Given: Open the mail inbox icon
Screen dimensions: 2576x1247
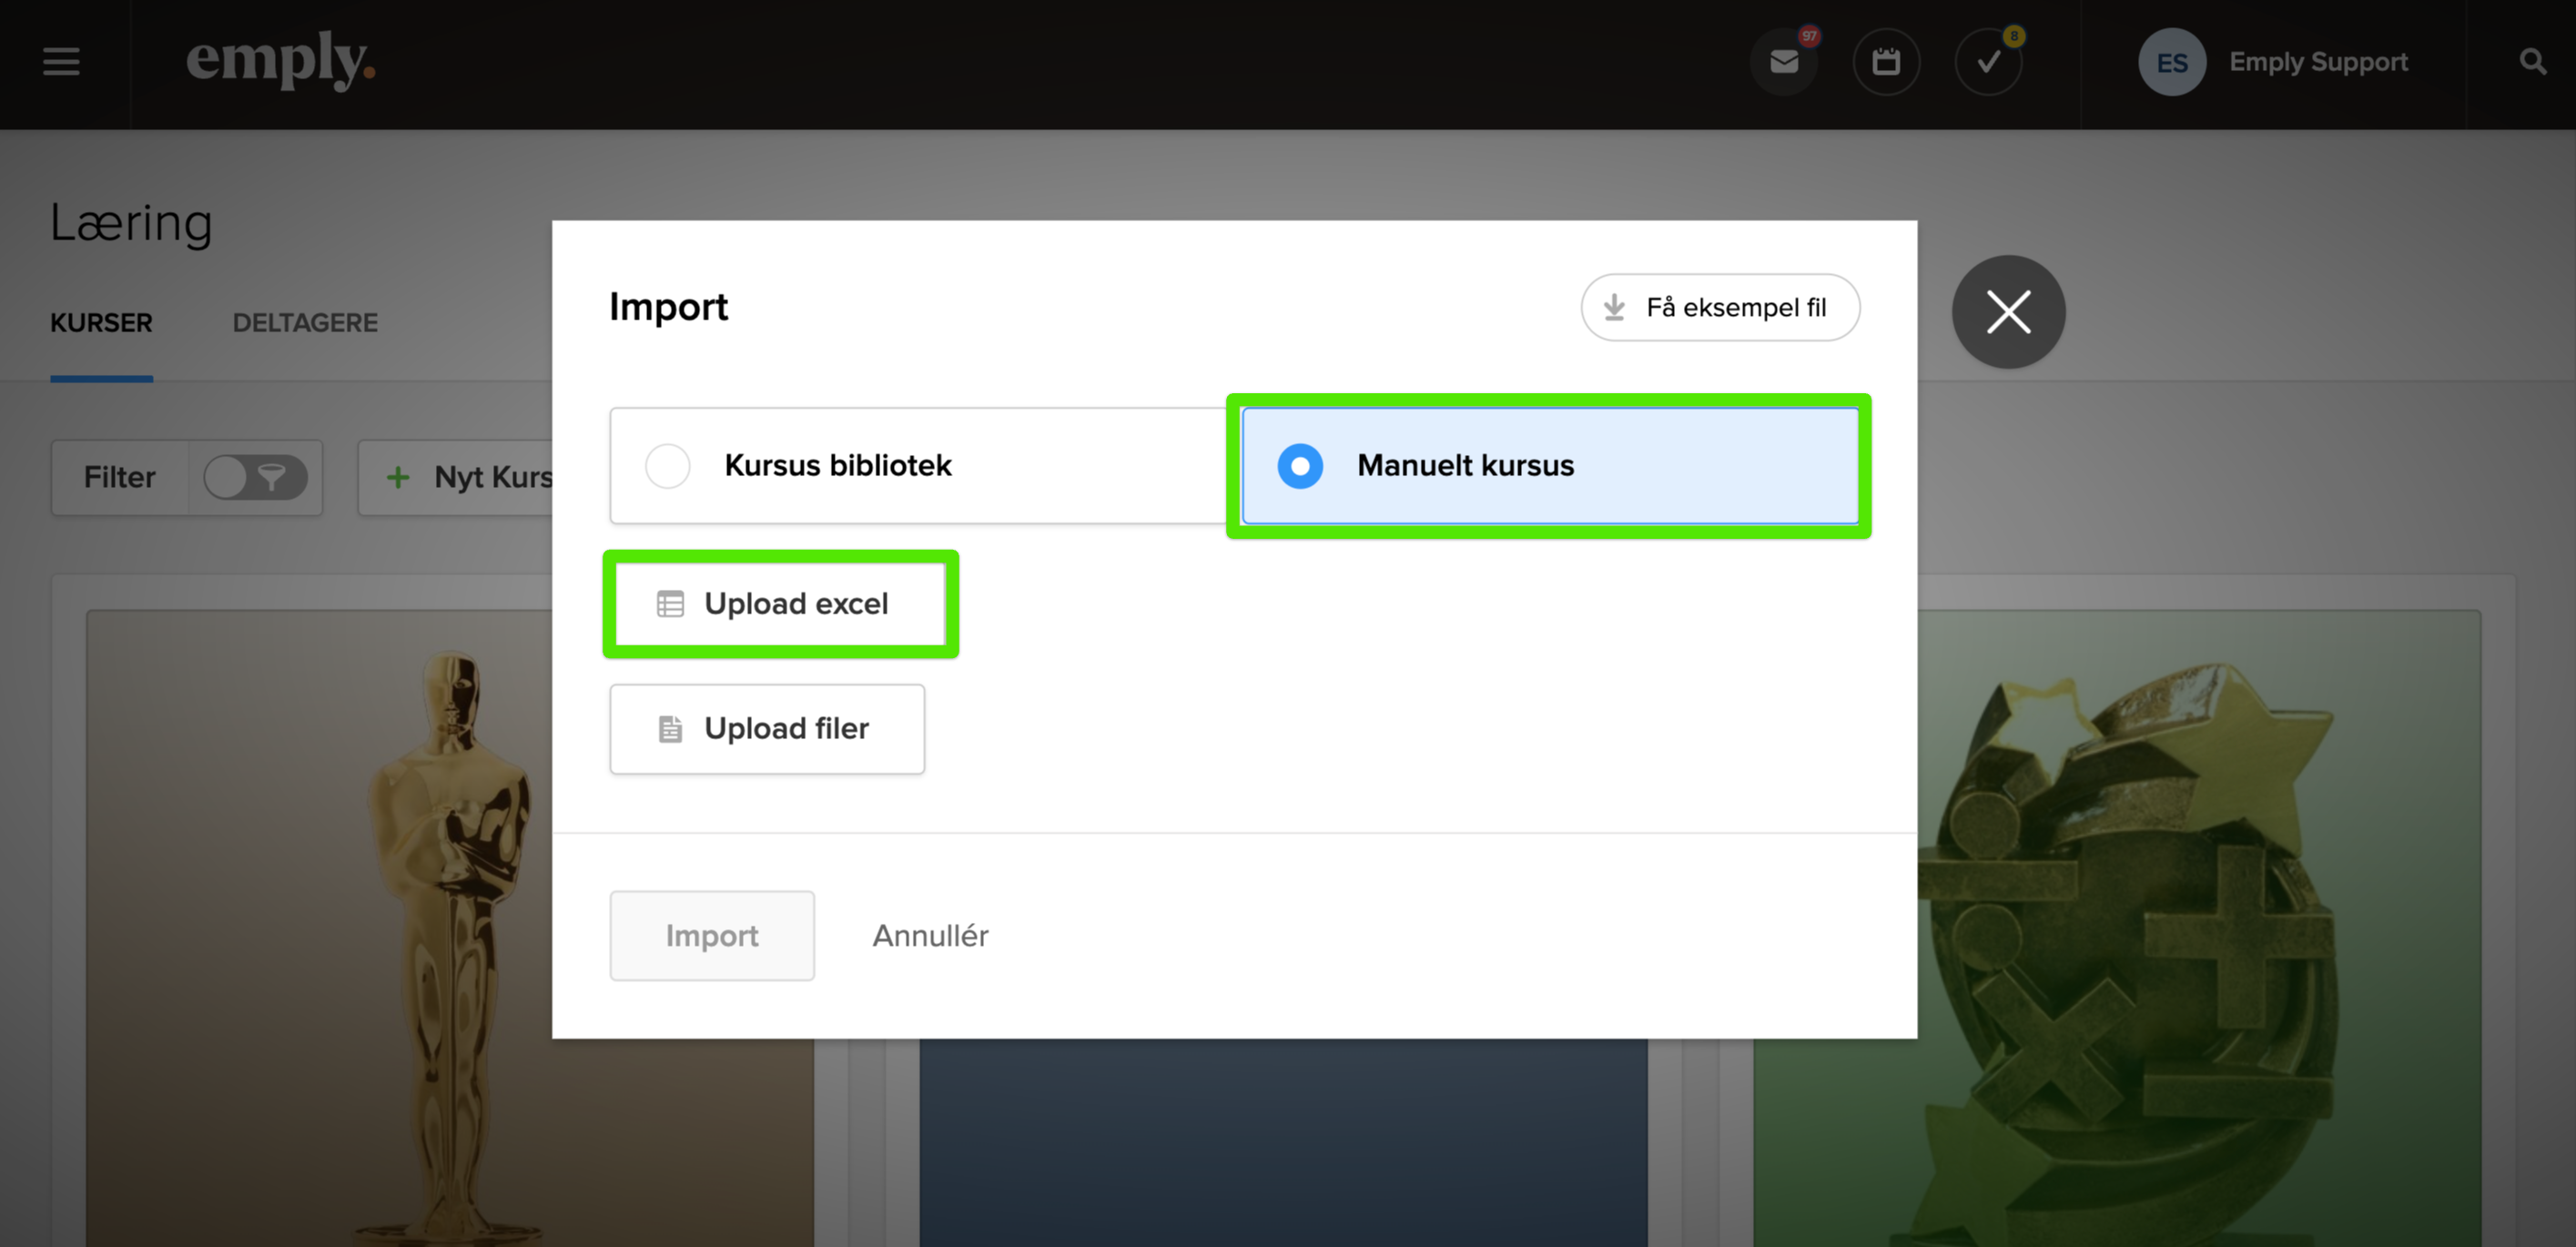Looking at the screenshot, I should [x=1783, y=62].
